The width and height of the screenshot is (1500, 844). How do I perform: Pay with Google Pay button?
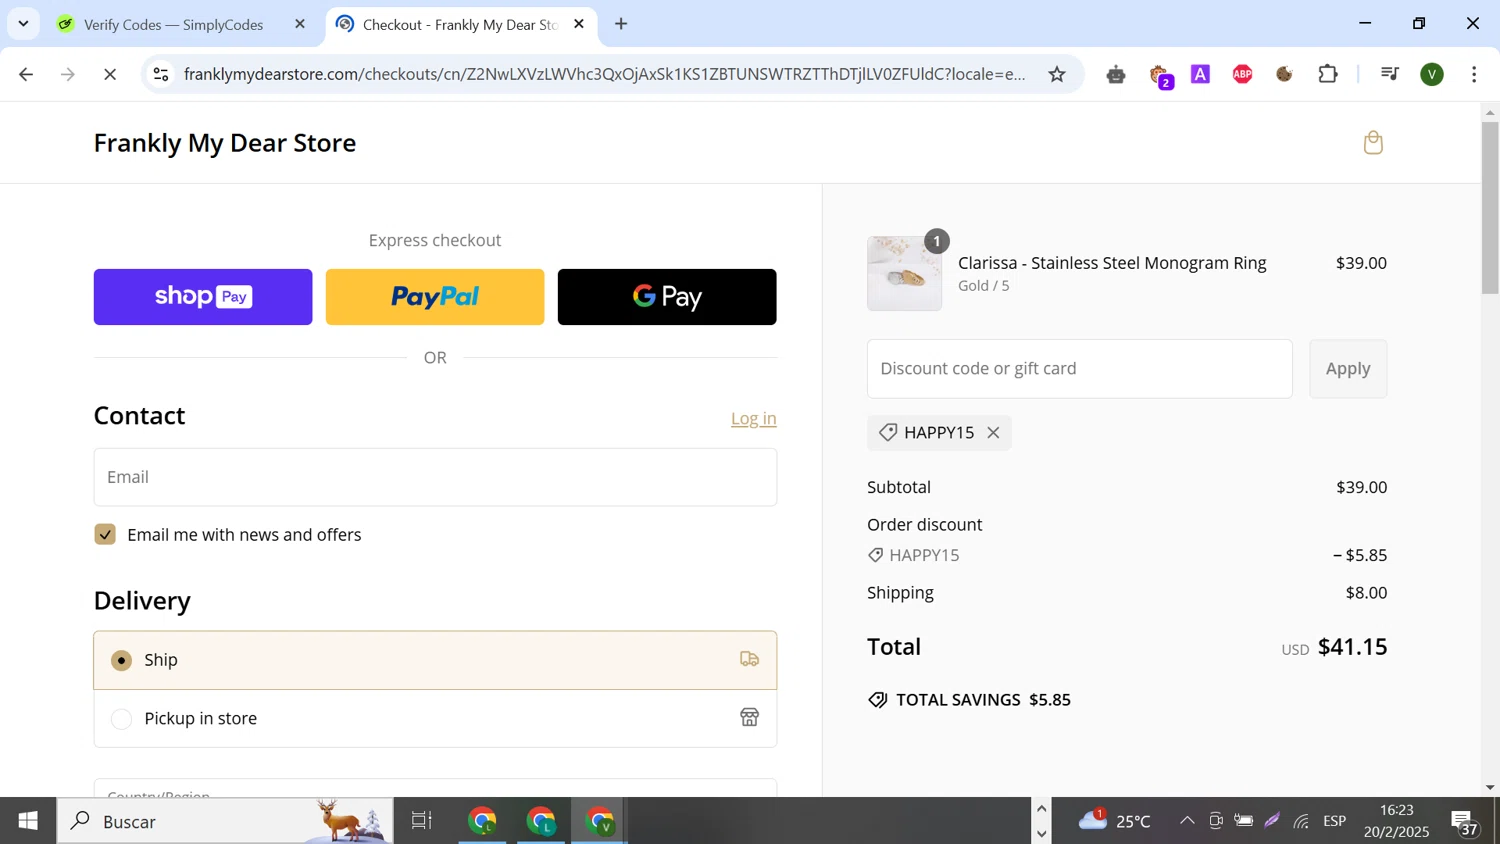pos(667,297)
